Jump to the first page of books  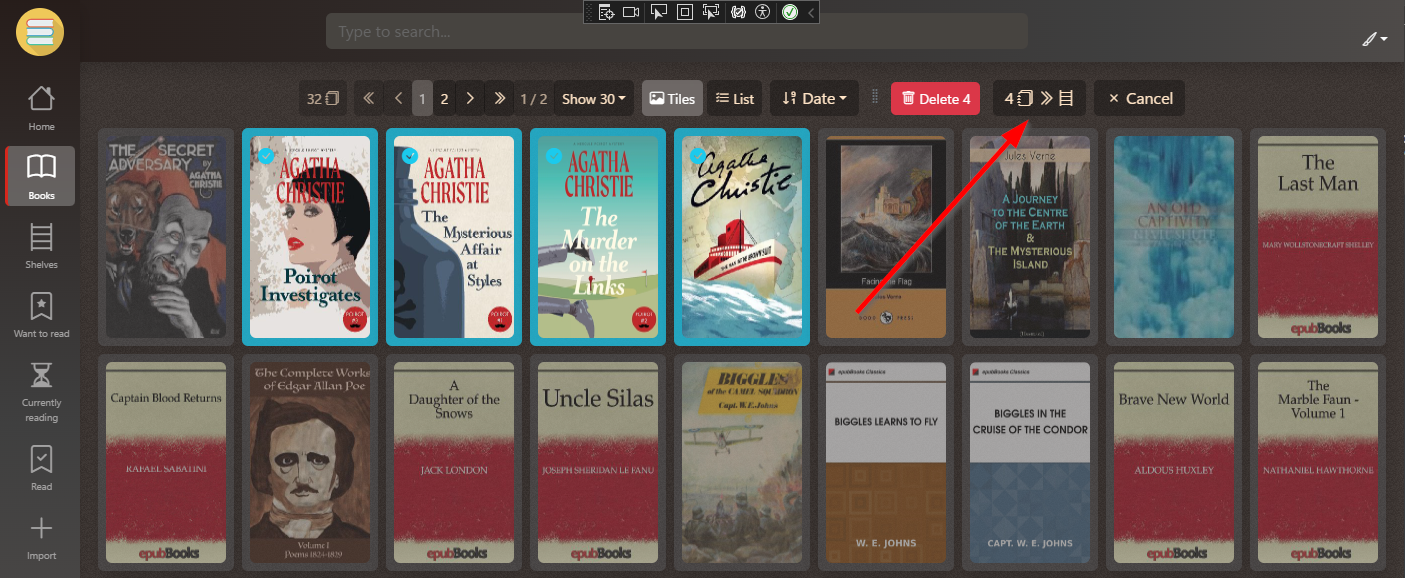point(369,98)
